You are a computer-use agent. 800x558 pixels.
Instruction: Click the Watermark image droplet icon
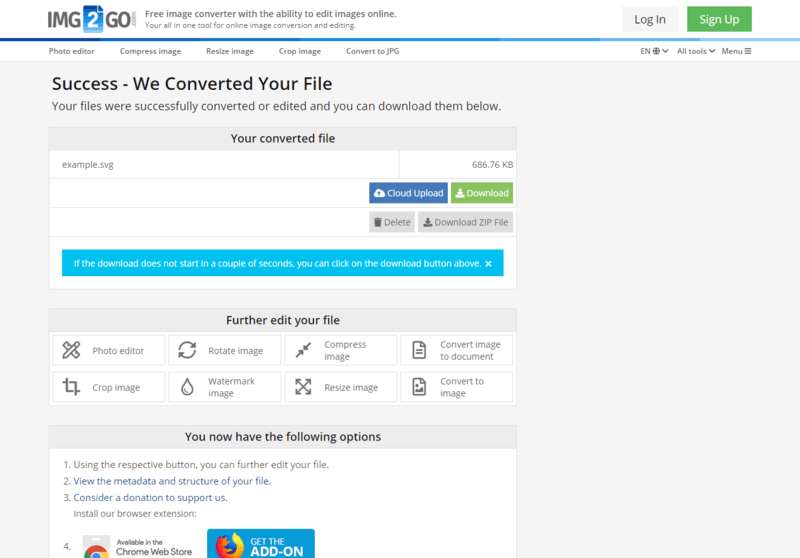point(187,387)
